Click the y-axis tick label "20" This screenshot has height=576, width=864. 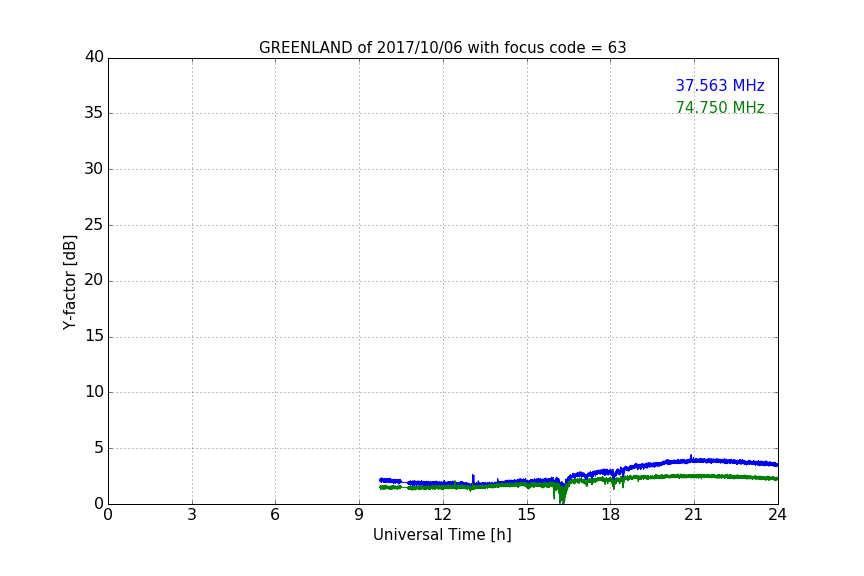94,280
